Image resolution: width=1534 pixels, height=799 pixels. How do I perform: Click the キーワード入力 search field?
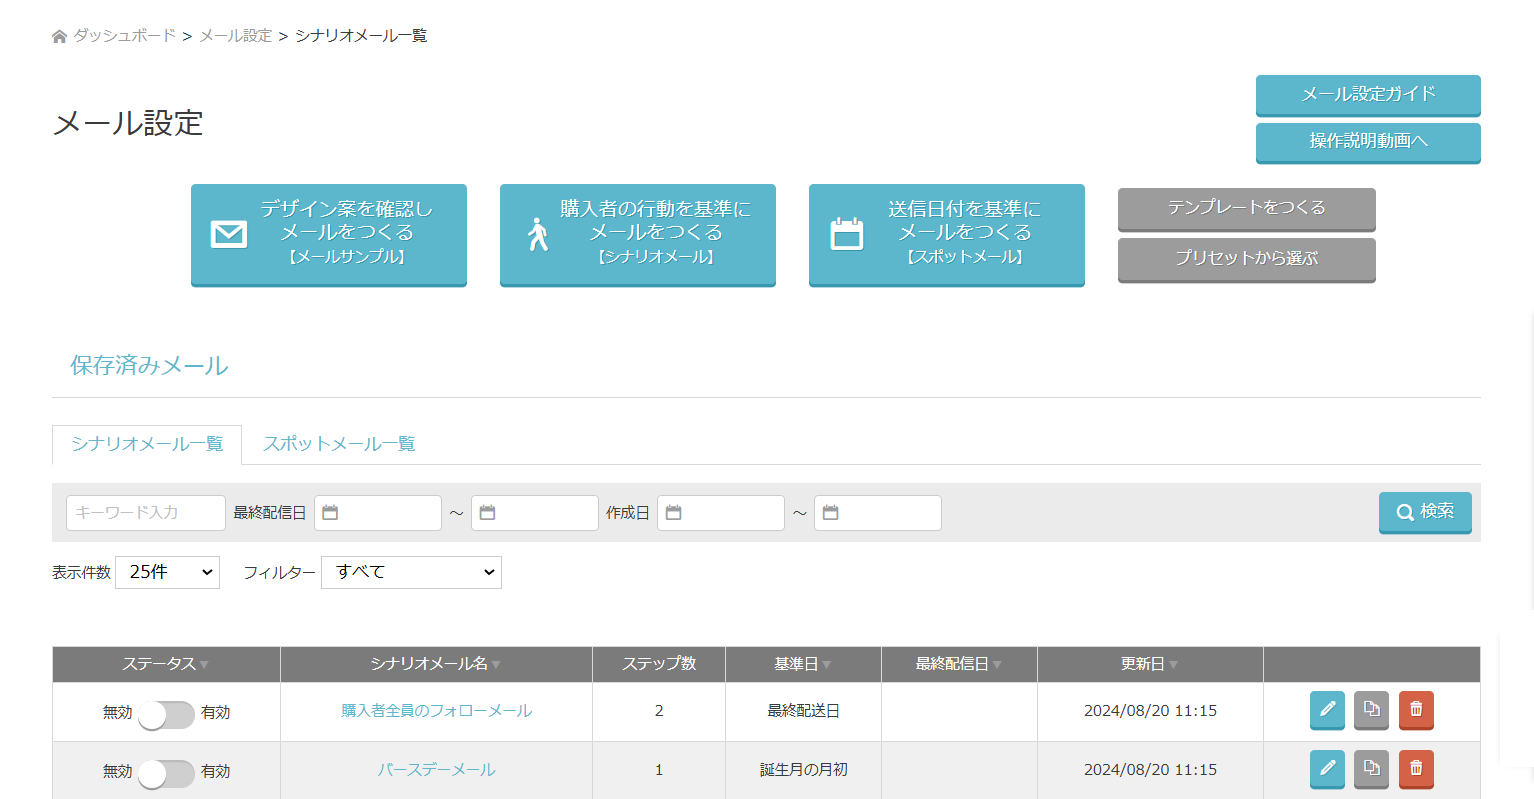click(x=146, y=513)
